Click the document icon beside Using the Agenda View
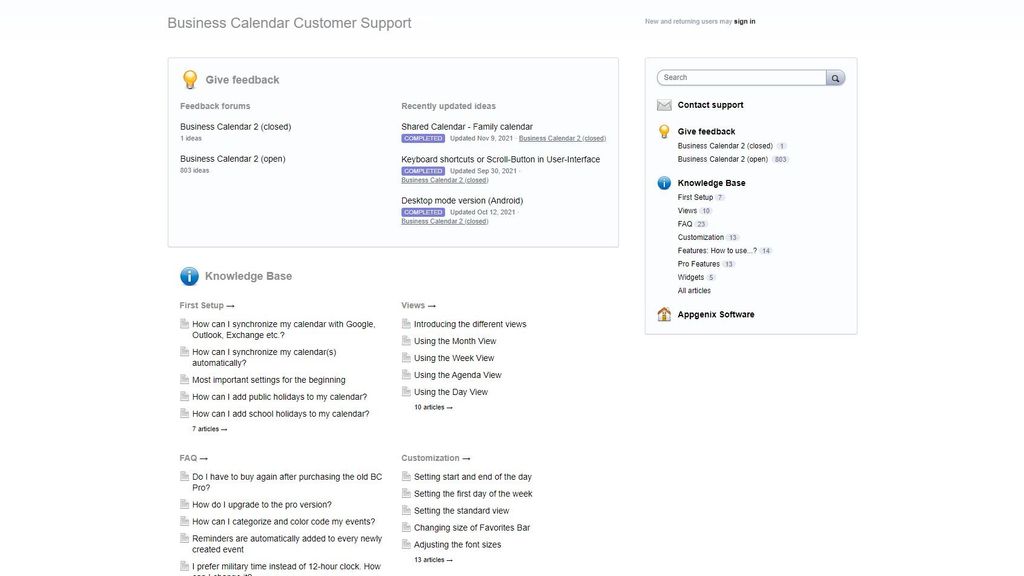The image size is (1024, 576). (406, 375)
